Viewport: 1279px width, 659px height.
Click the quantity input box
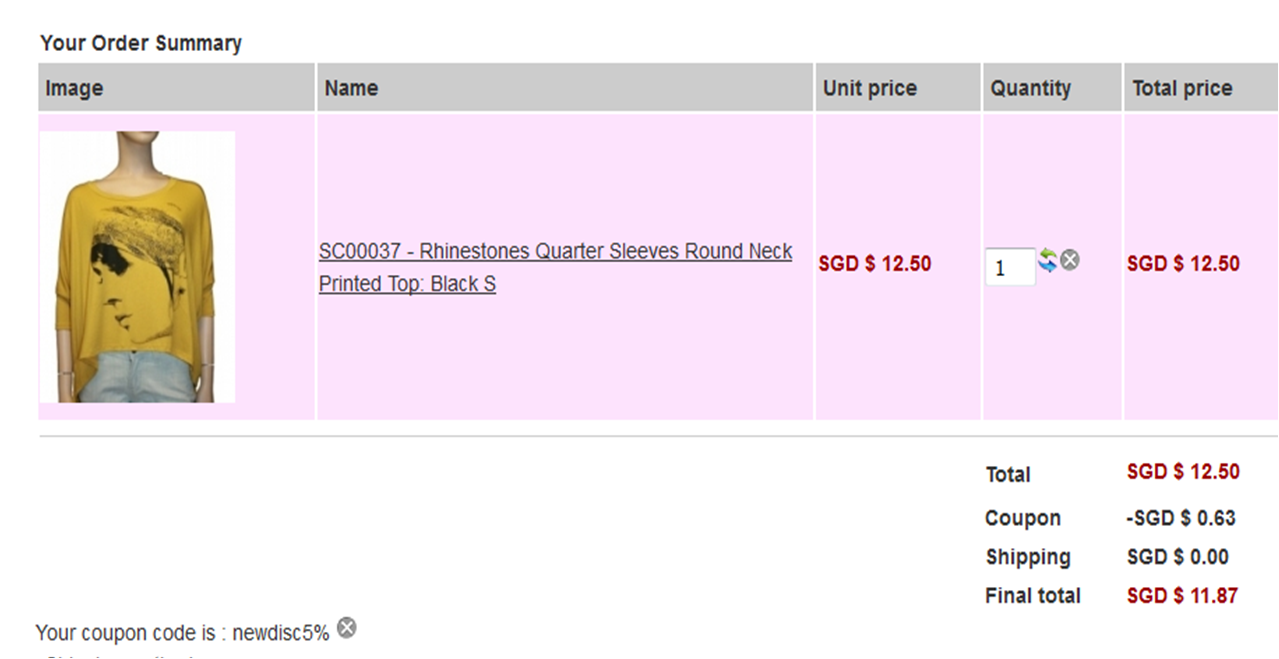[x=1010, y=267]
